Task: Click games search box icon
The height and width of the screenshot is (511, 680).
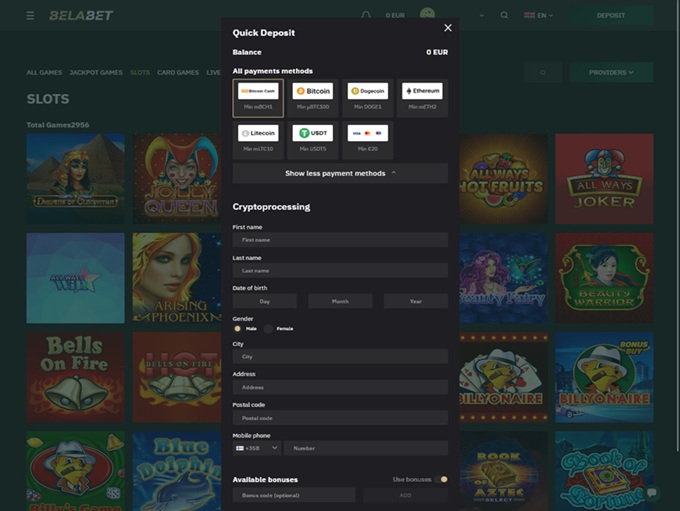Action: pyautogui.click(x=543, y=72)
